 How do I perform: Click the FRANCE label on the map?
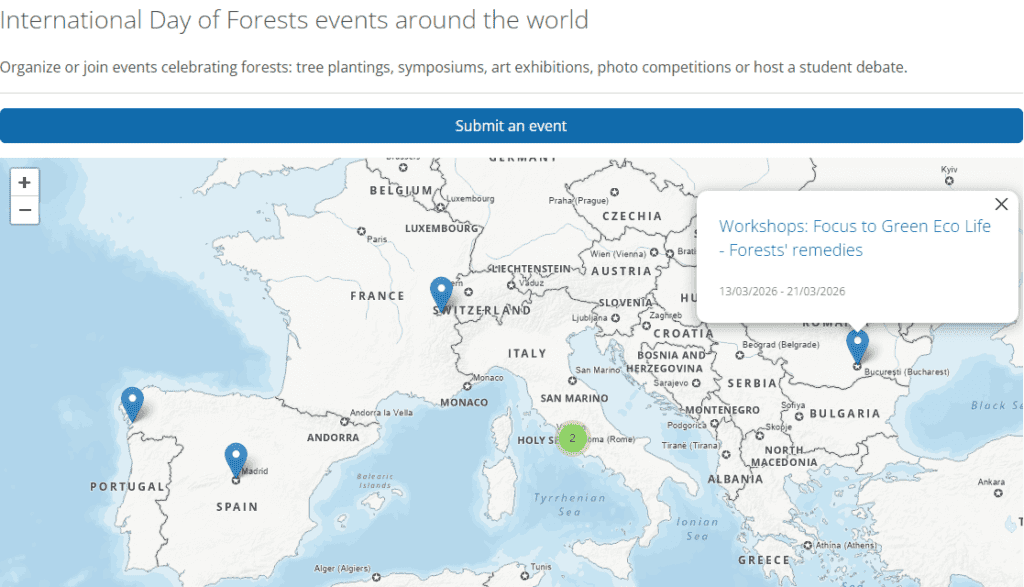[x=377, y=296]
